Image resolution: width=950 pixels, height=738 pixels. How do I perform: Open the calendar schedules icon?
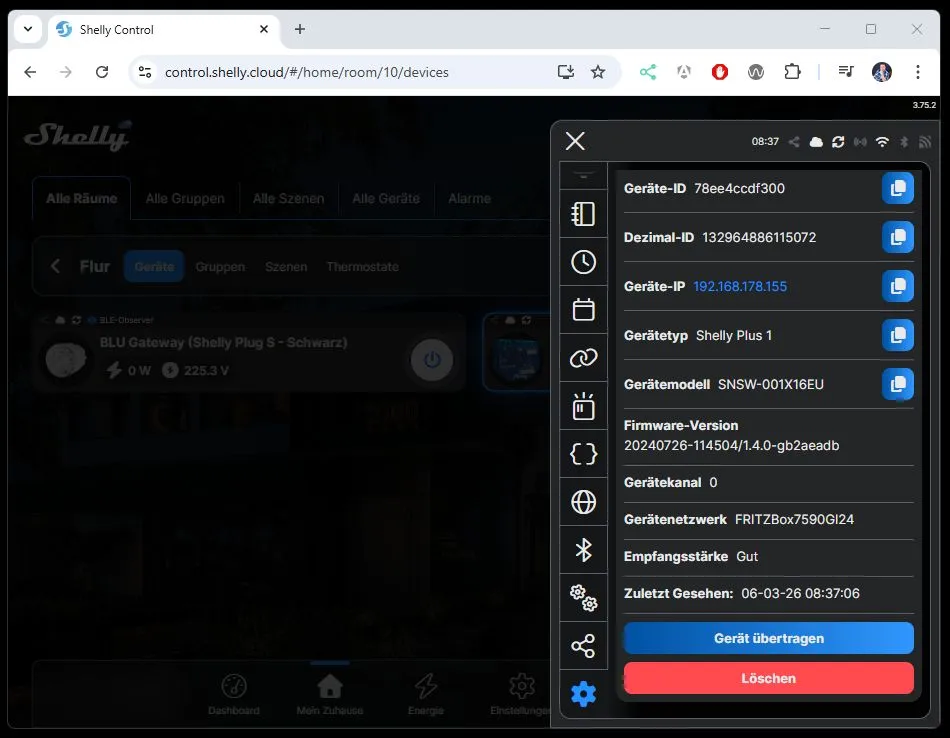pyautogui.click(x=583, y=310)
